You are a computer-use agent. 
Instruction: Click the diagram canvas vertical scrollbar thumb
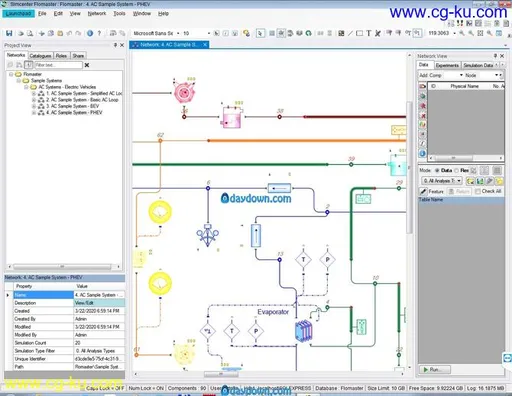point(409,167)
